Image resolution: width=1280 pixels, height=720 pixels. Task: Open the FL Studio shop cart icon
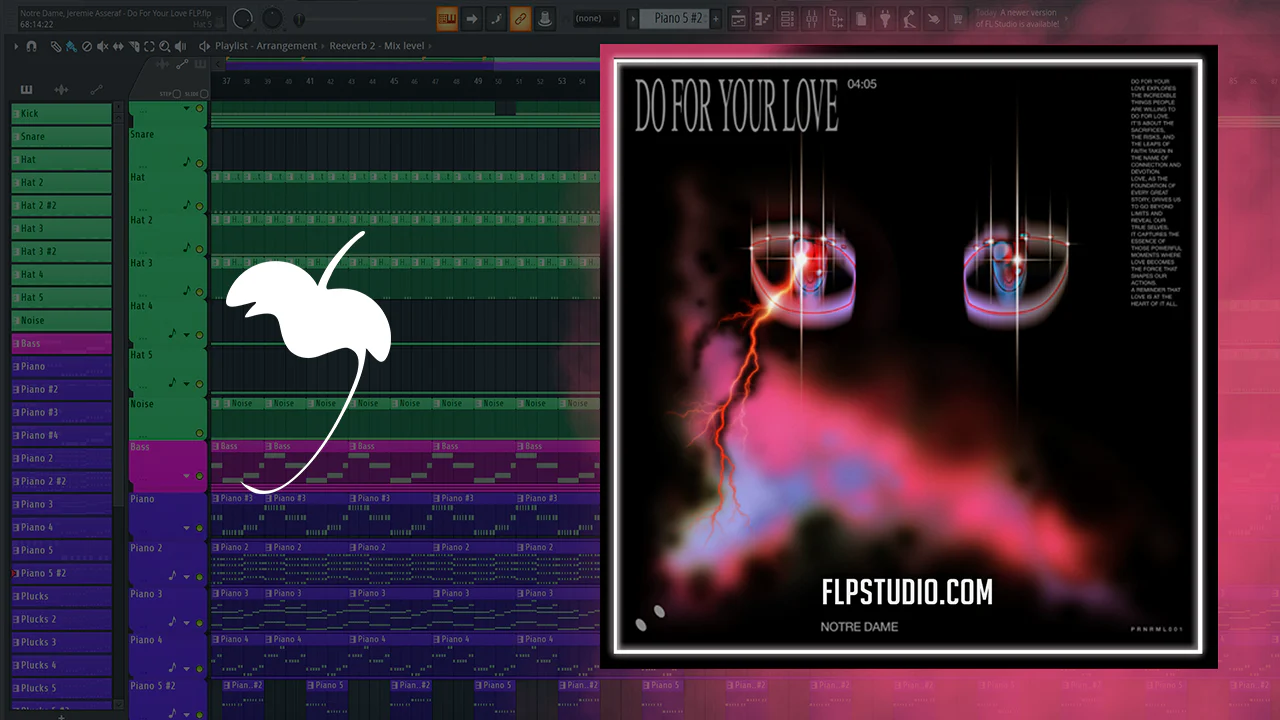958,18
